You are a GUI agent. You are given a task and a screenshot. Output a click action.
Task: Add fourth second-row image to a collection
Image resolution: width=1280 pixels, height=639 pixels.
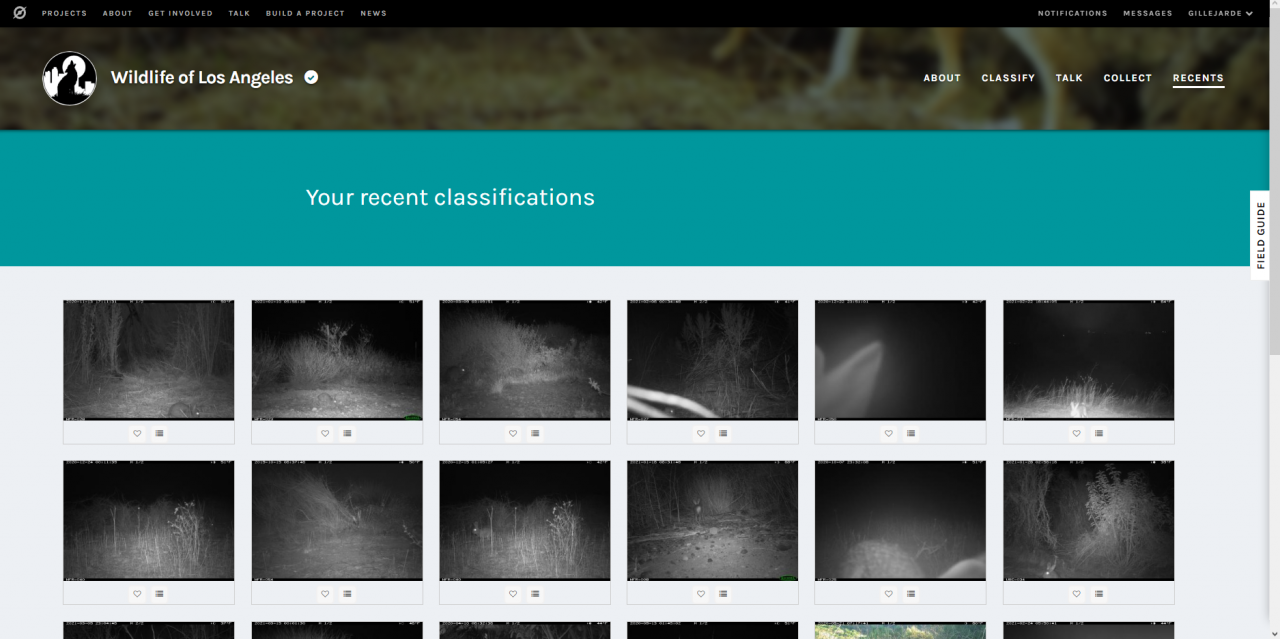coord(723,594)
